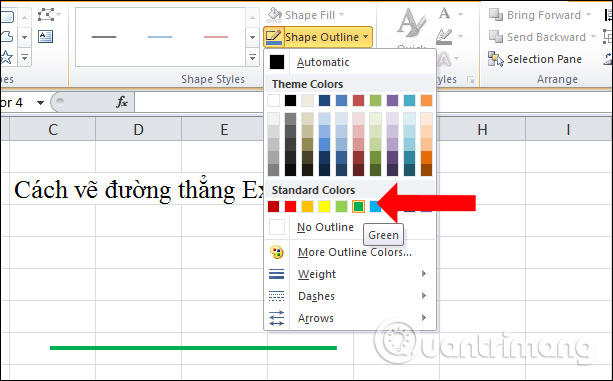The image size is (613, 381).
Task: Expand the Send Backward dropdown arrow
Action: tap(593, 37)
